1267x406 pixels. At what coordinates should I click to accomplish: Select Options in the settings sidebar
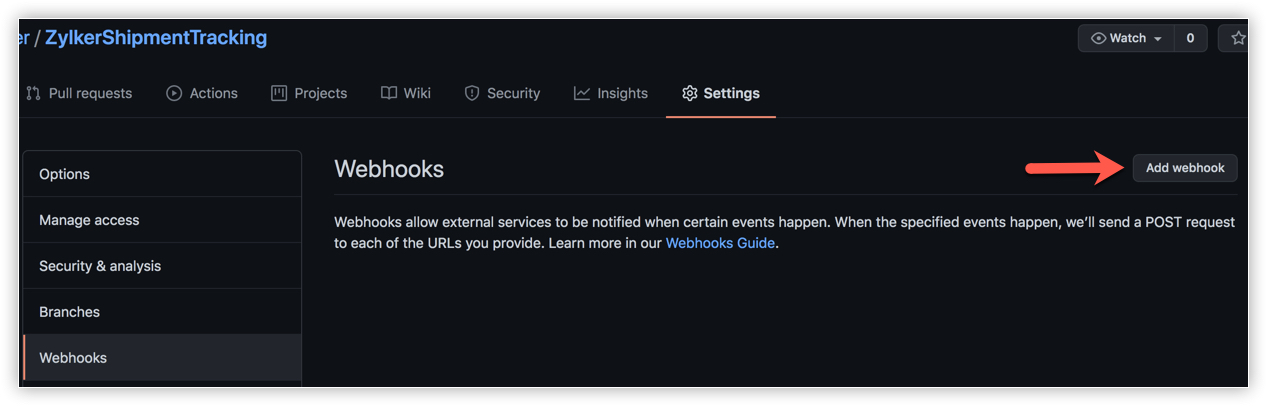click(x=64, y=174)
